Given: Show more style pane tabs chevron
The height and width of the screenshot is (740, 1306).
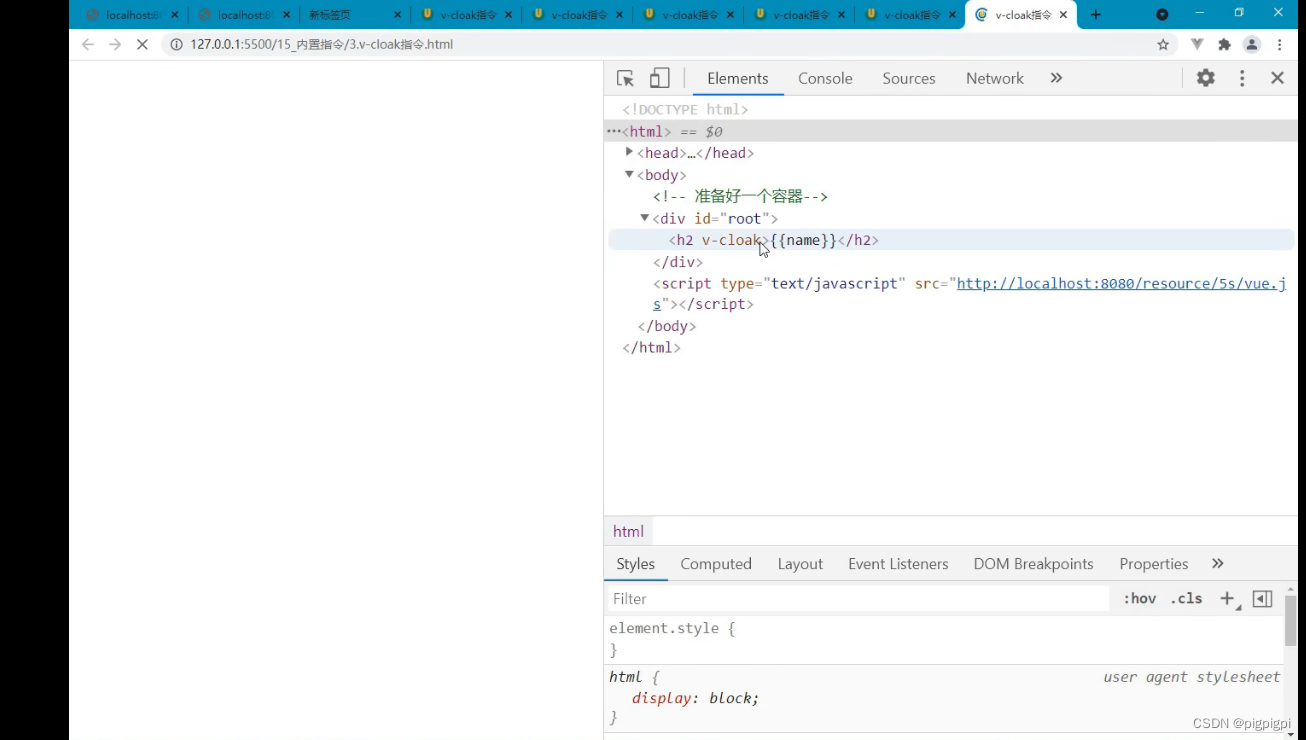Looking at the screenshot, I should click(1217, 564).
